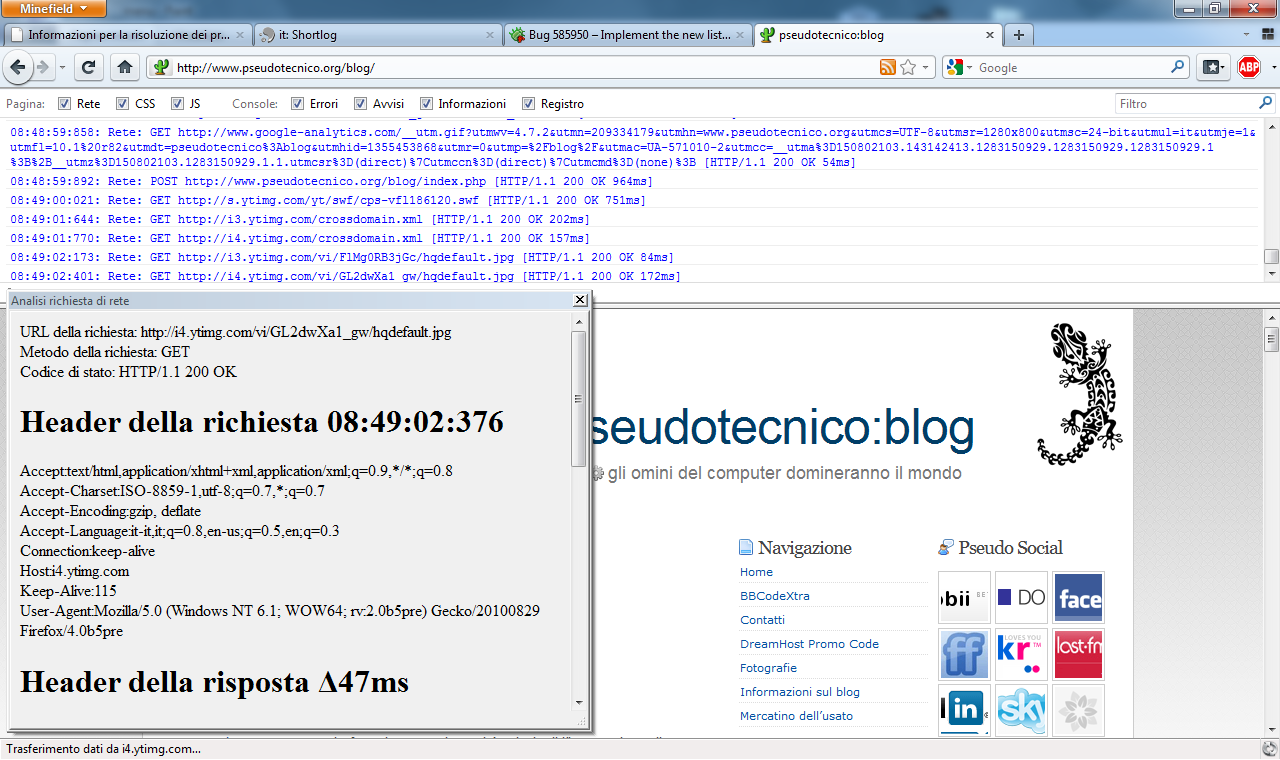Screen dimensions: 1280x760
Task: Subscribe via the orange RSS feed icon
Action: 887,67
